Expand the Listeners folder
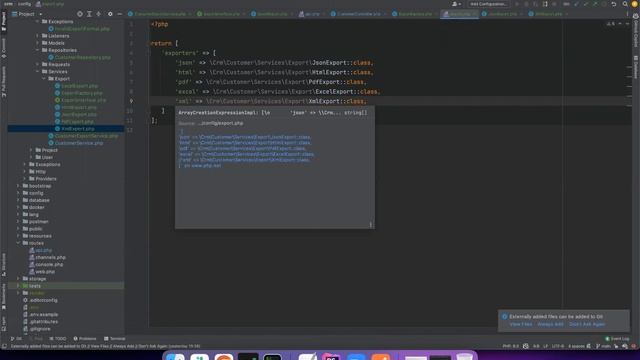Screen dimensions: 640x360 coord(38,36)
